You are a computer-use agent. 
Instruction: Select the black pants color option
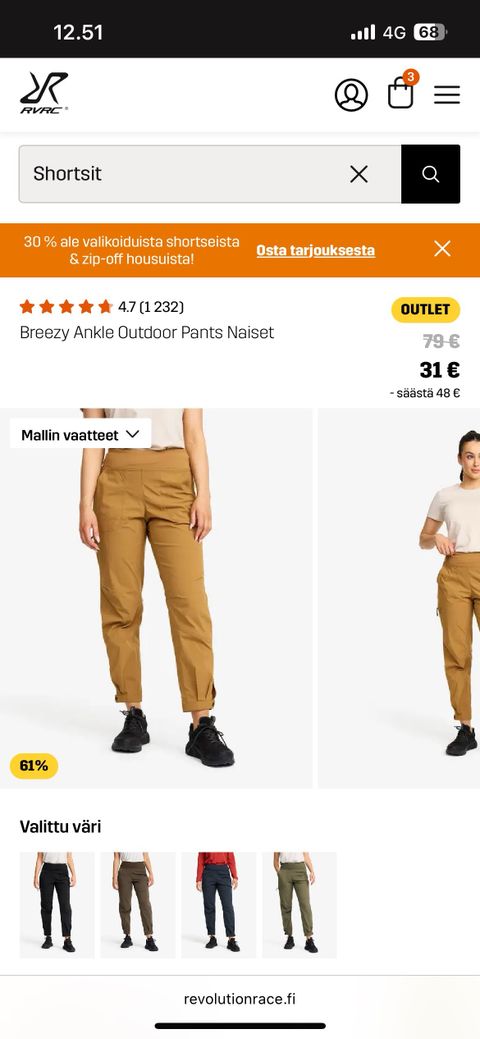point(57,905)
